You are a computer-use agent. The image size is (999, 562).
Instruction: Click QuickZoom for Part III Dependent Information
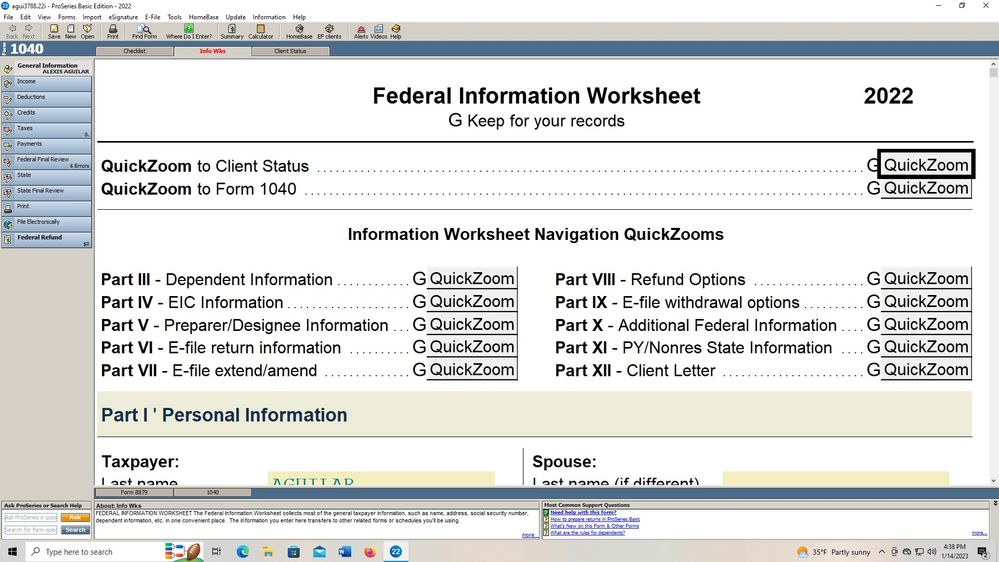point(471,279)
